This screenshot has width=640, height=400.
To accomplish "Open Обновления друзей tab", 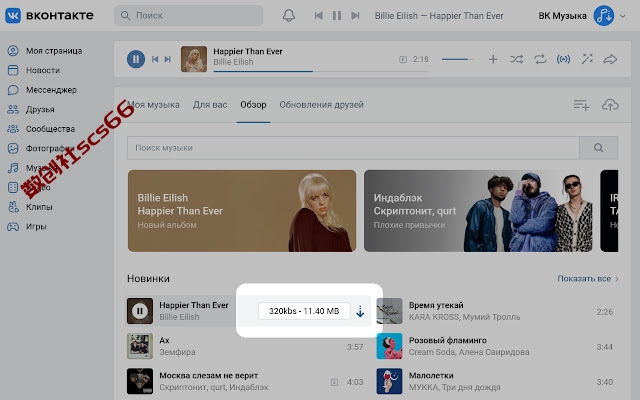I will pyautogui.click(x=321, y=105).
